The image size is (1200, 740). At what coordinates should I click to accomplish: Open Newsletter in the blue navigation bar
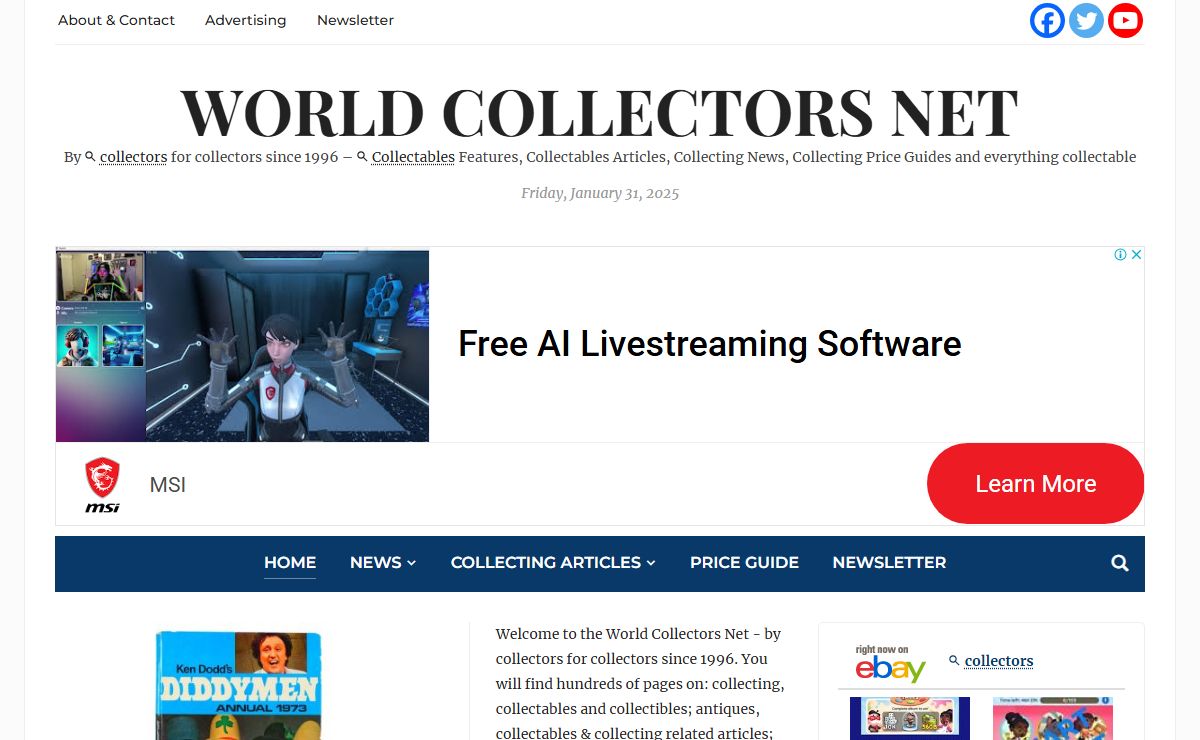(889, 562)
